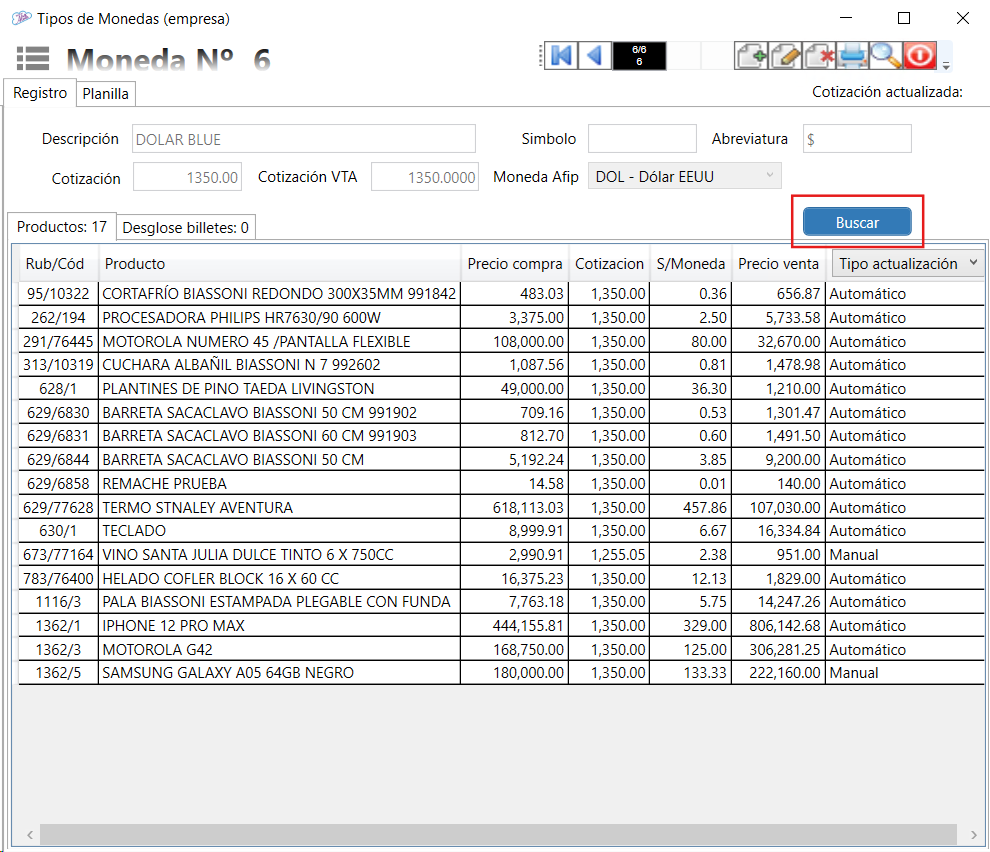
Task: Switch to the Planilla tab
Action: point(105,94)
